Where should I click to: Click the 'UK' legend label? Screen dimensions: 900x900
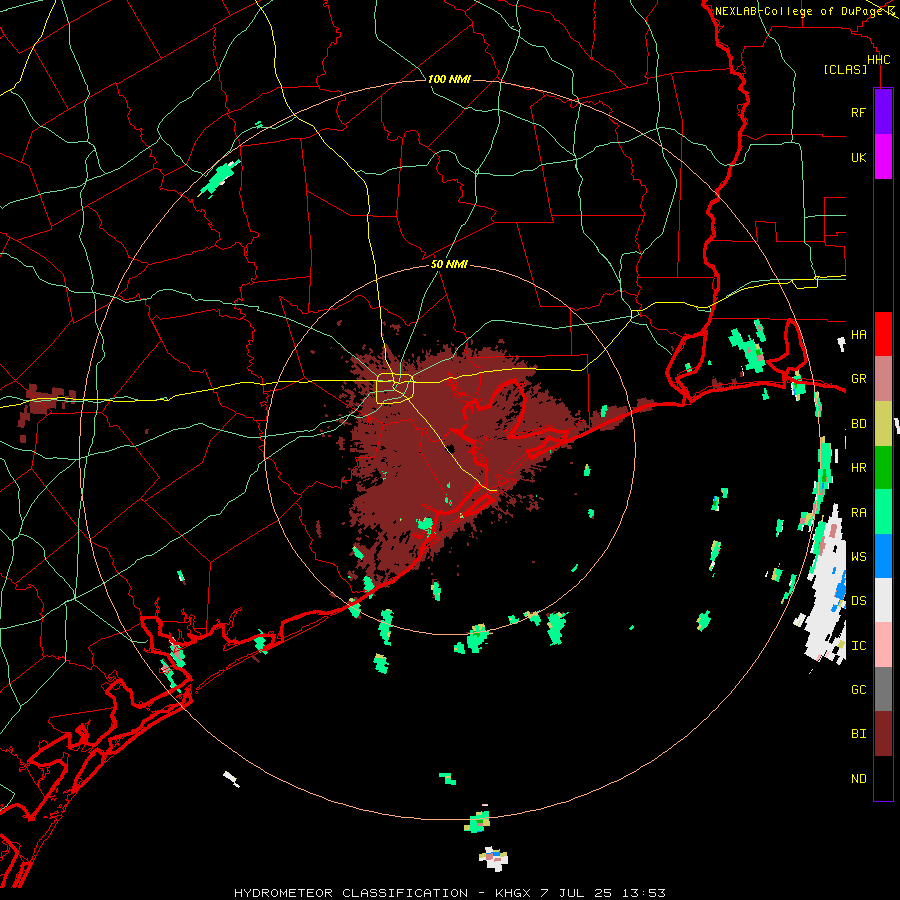(858, 157)
